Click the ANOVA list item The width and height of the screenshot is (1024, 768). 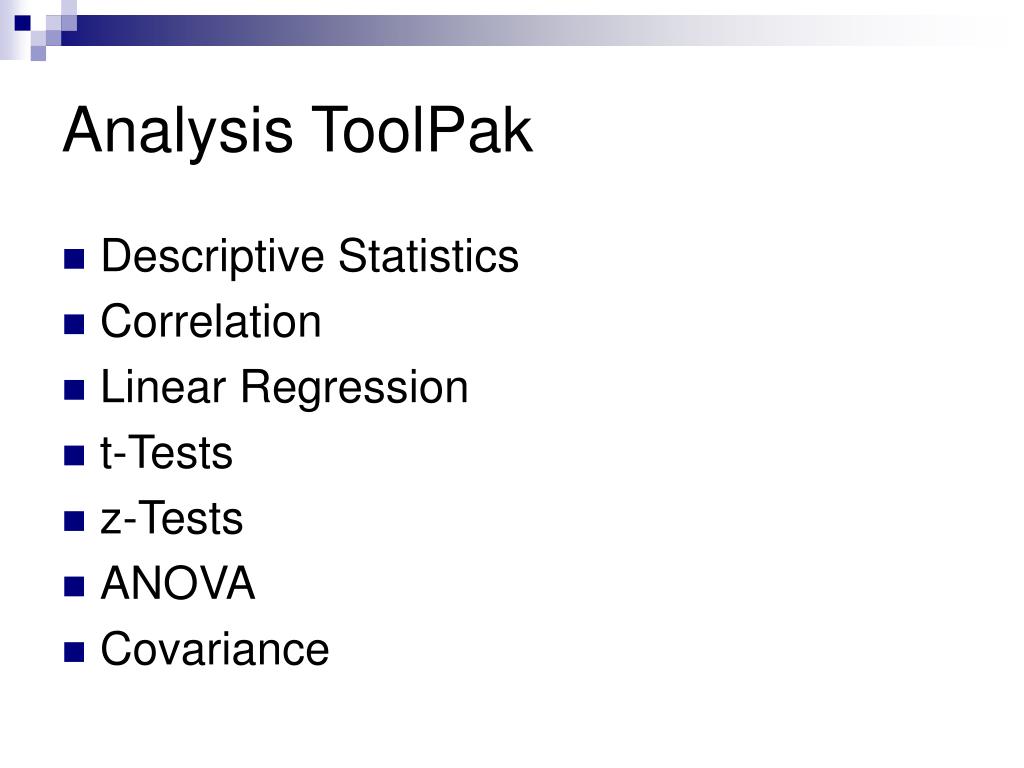178,583
